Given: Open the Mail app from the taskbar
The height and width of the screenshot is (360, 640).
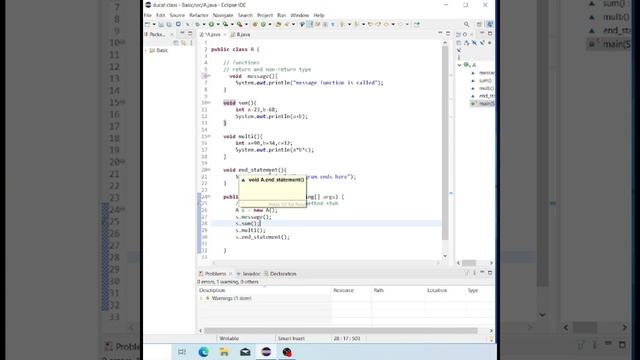Looking at the screenshot, I should point(245,352).
